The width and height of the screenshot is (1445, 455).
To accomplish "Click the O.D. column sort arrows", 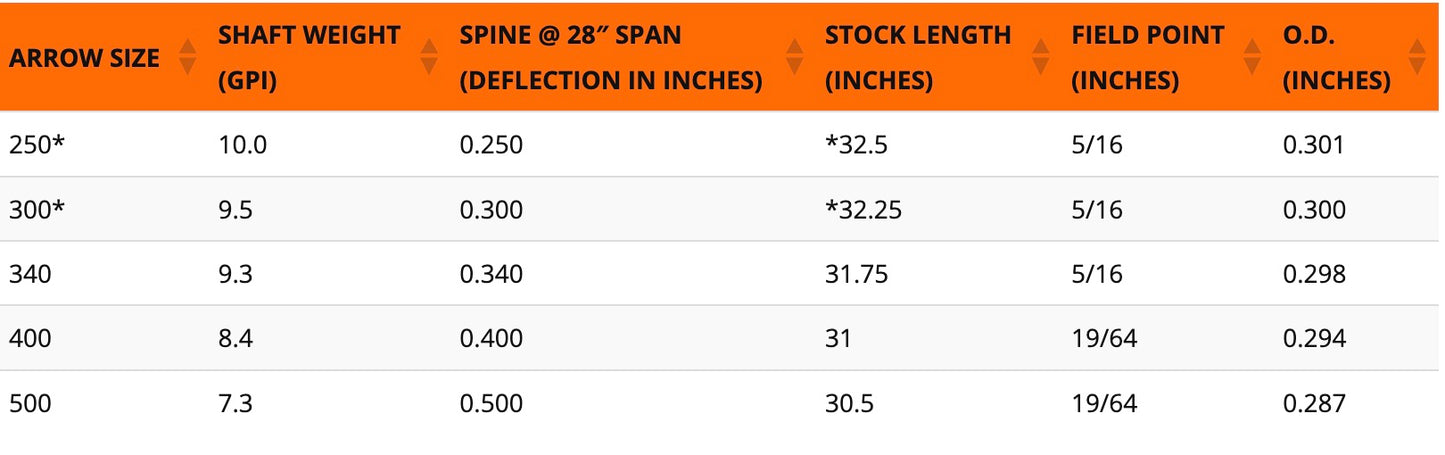I will click(1416, 57).
